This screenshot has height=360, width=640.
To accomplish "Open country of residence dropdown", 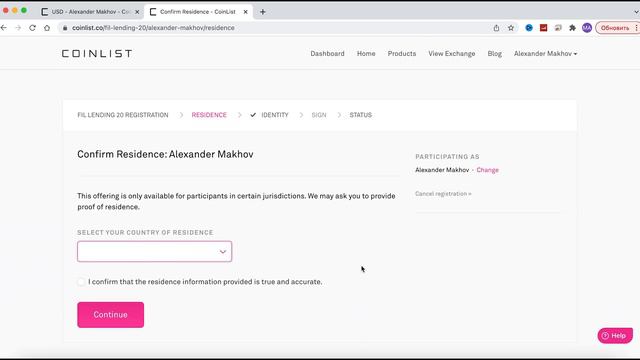I will pos(154,251).
